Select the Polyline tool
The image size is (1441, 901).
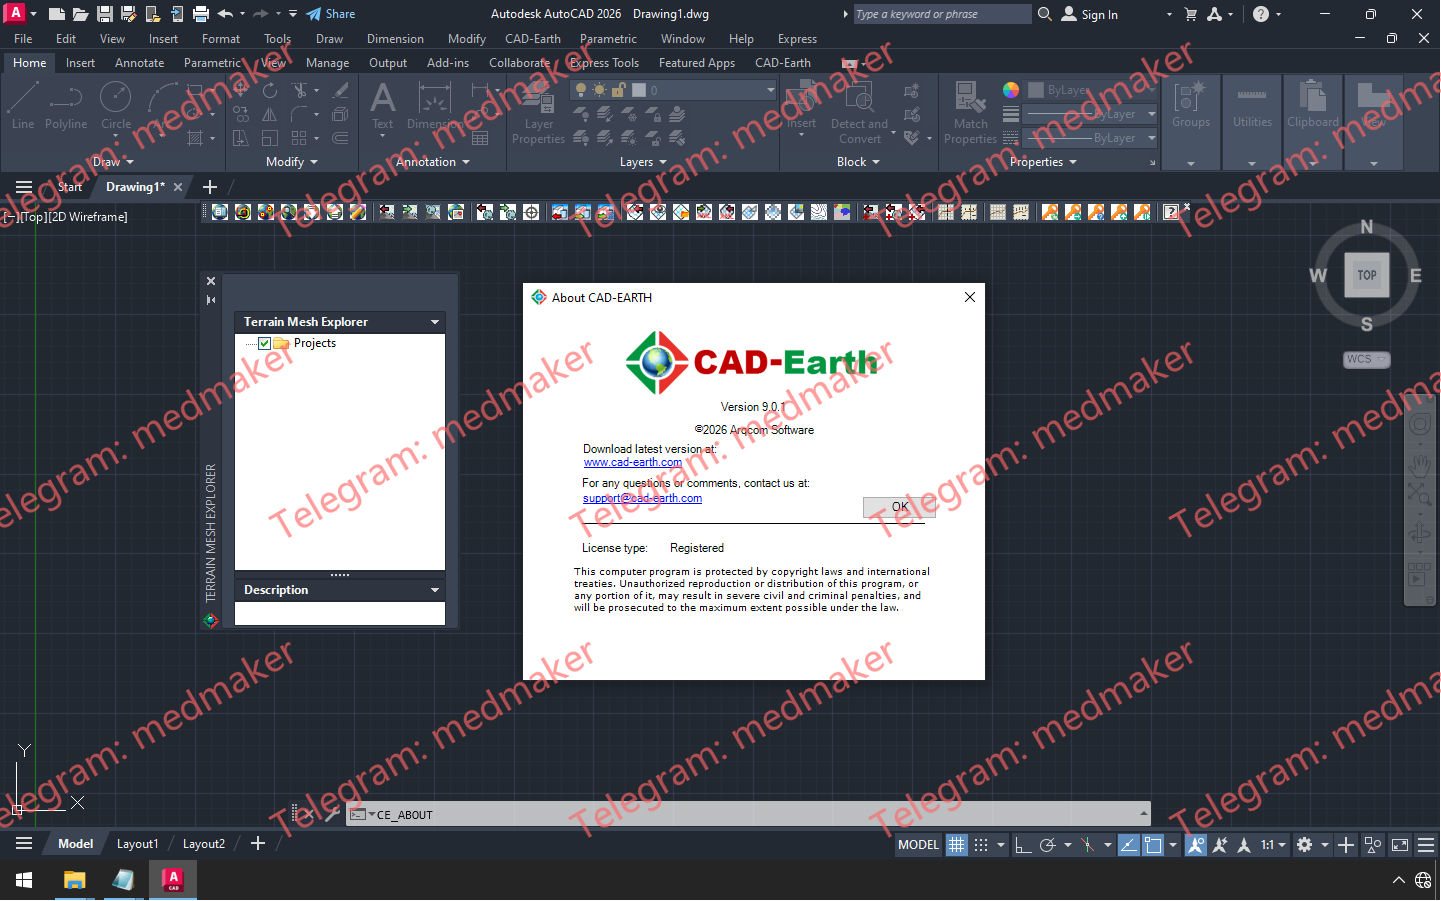click(66, 105)
